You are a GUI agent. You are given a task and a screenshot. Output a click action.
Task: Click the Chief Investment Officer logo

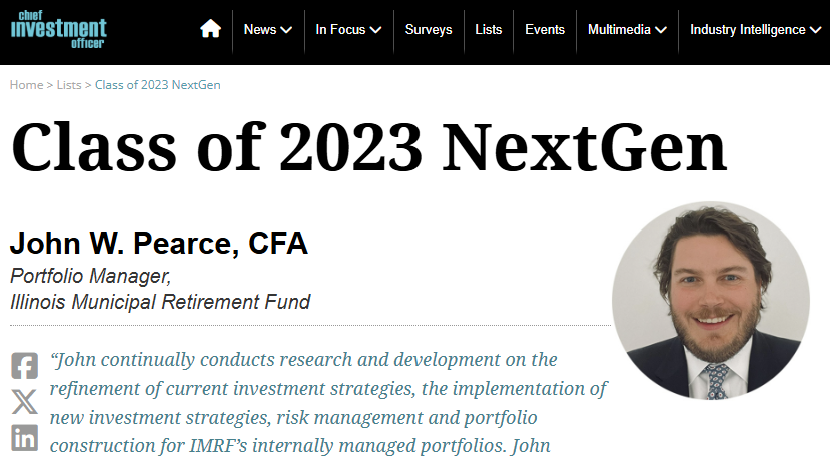coord(58,29)
